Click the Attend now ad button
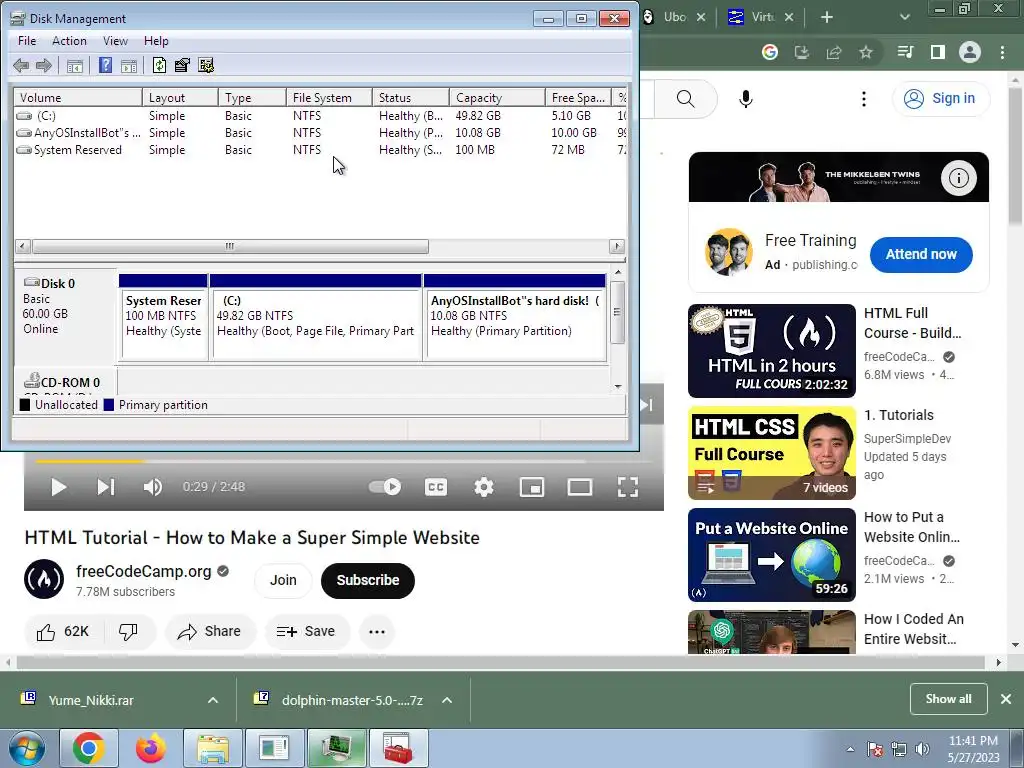This screenshot has width=1024, height=768. click(x=921, y=255)
